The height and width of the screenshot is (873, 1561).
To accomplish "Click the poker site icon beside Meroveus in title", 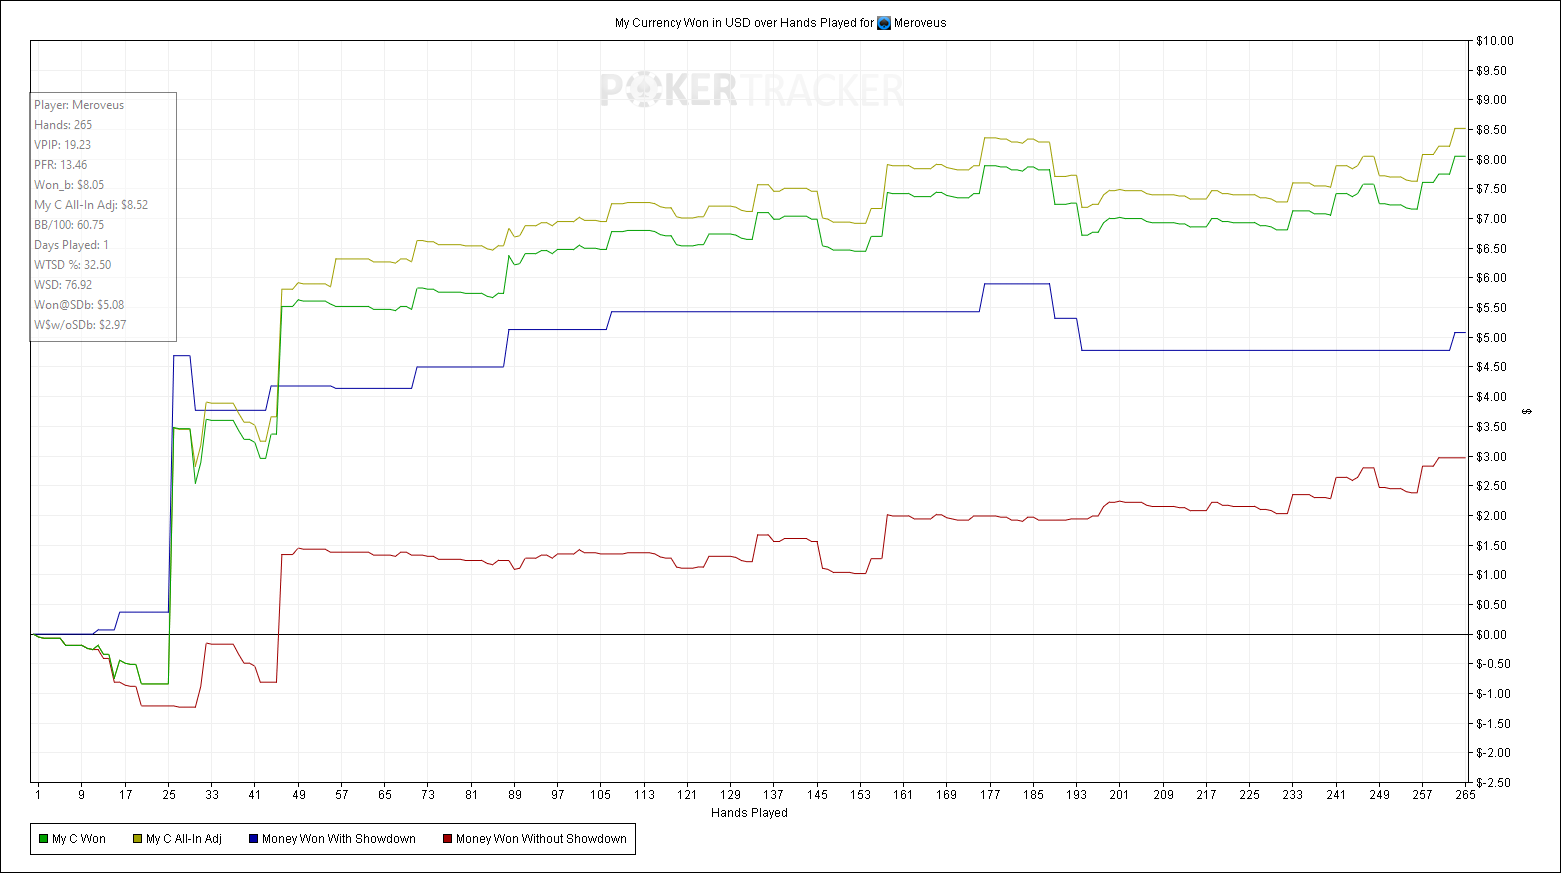I will tap(884, 23).
